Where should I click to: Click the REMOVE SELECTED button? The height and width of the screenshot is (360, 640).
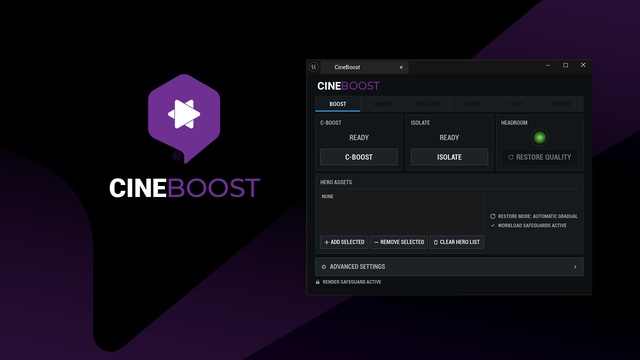399,242
